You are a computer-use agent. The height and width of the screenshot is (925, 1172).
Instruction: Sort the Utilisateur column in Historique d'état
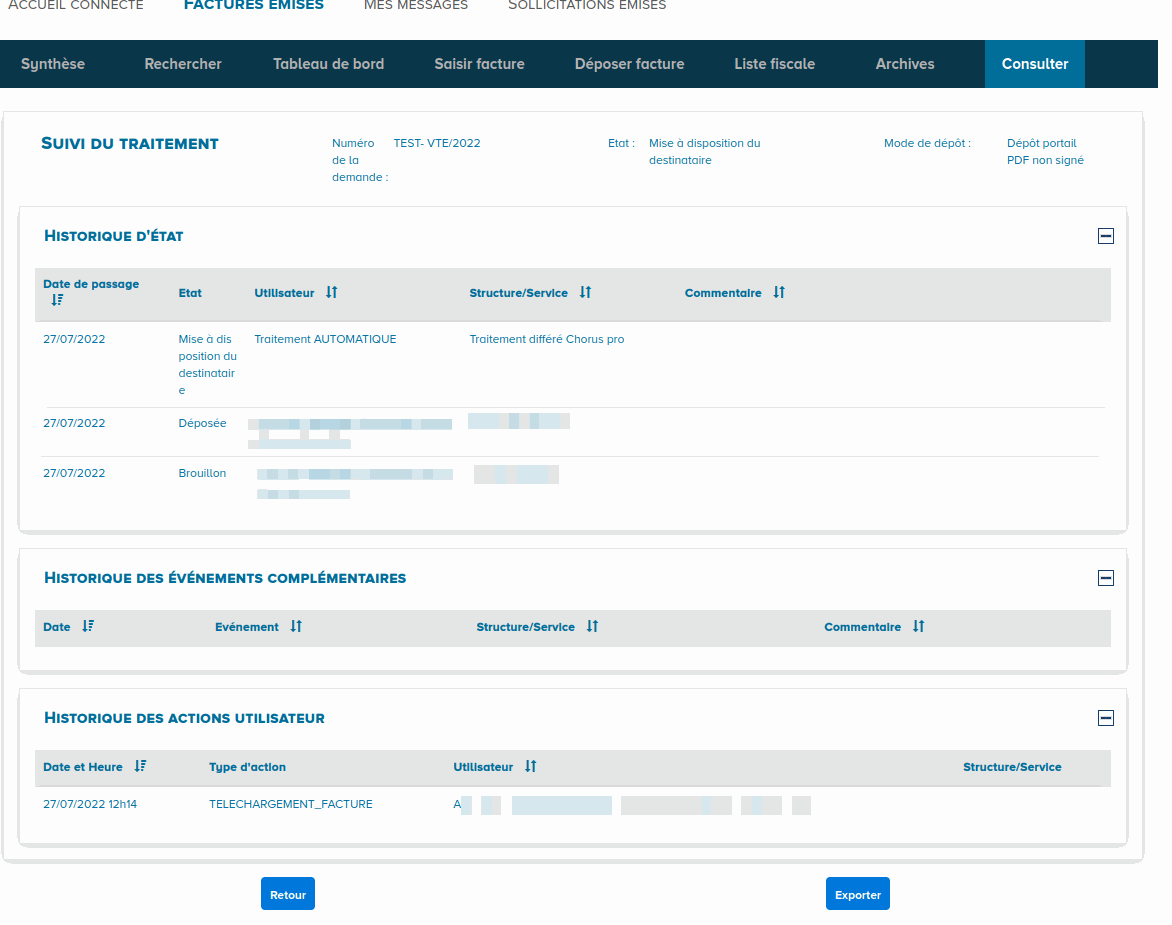pos(331,293)
